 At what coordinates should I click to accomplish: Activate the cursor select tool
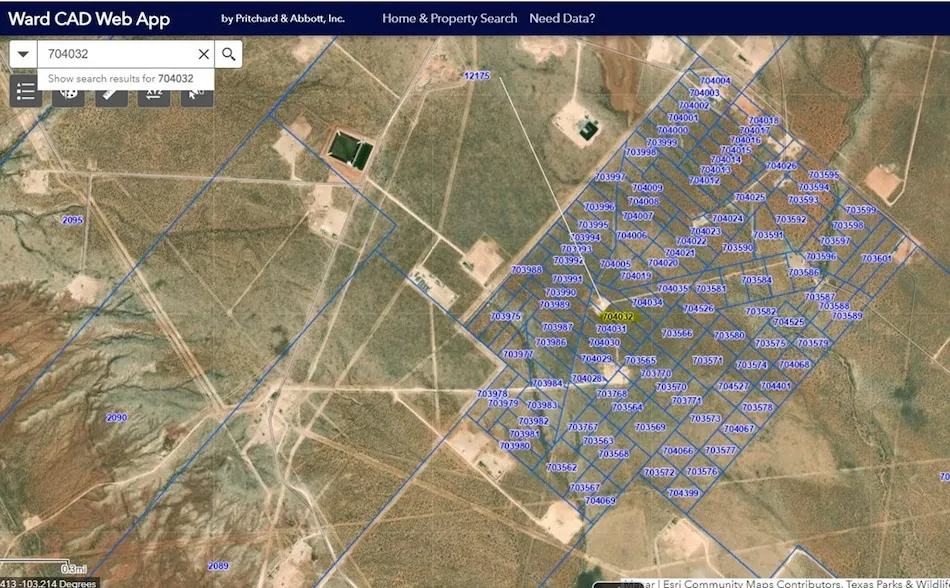coord(196,93)
